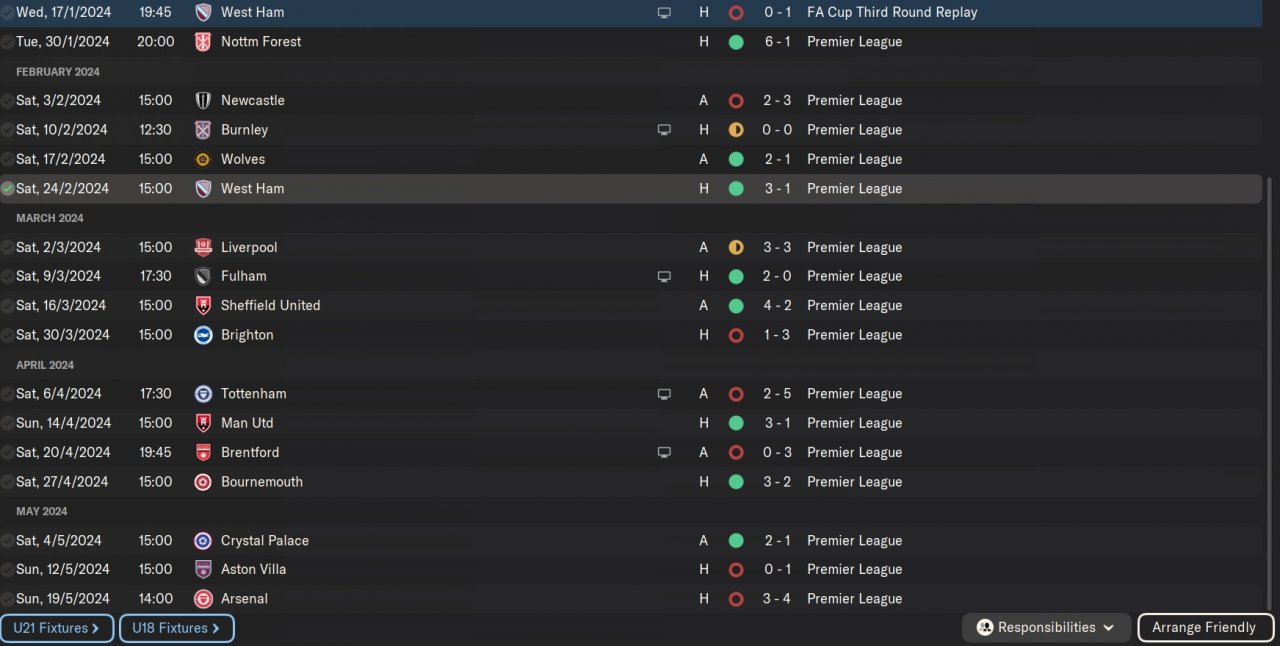Click the Wolves club badge

203,159
